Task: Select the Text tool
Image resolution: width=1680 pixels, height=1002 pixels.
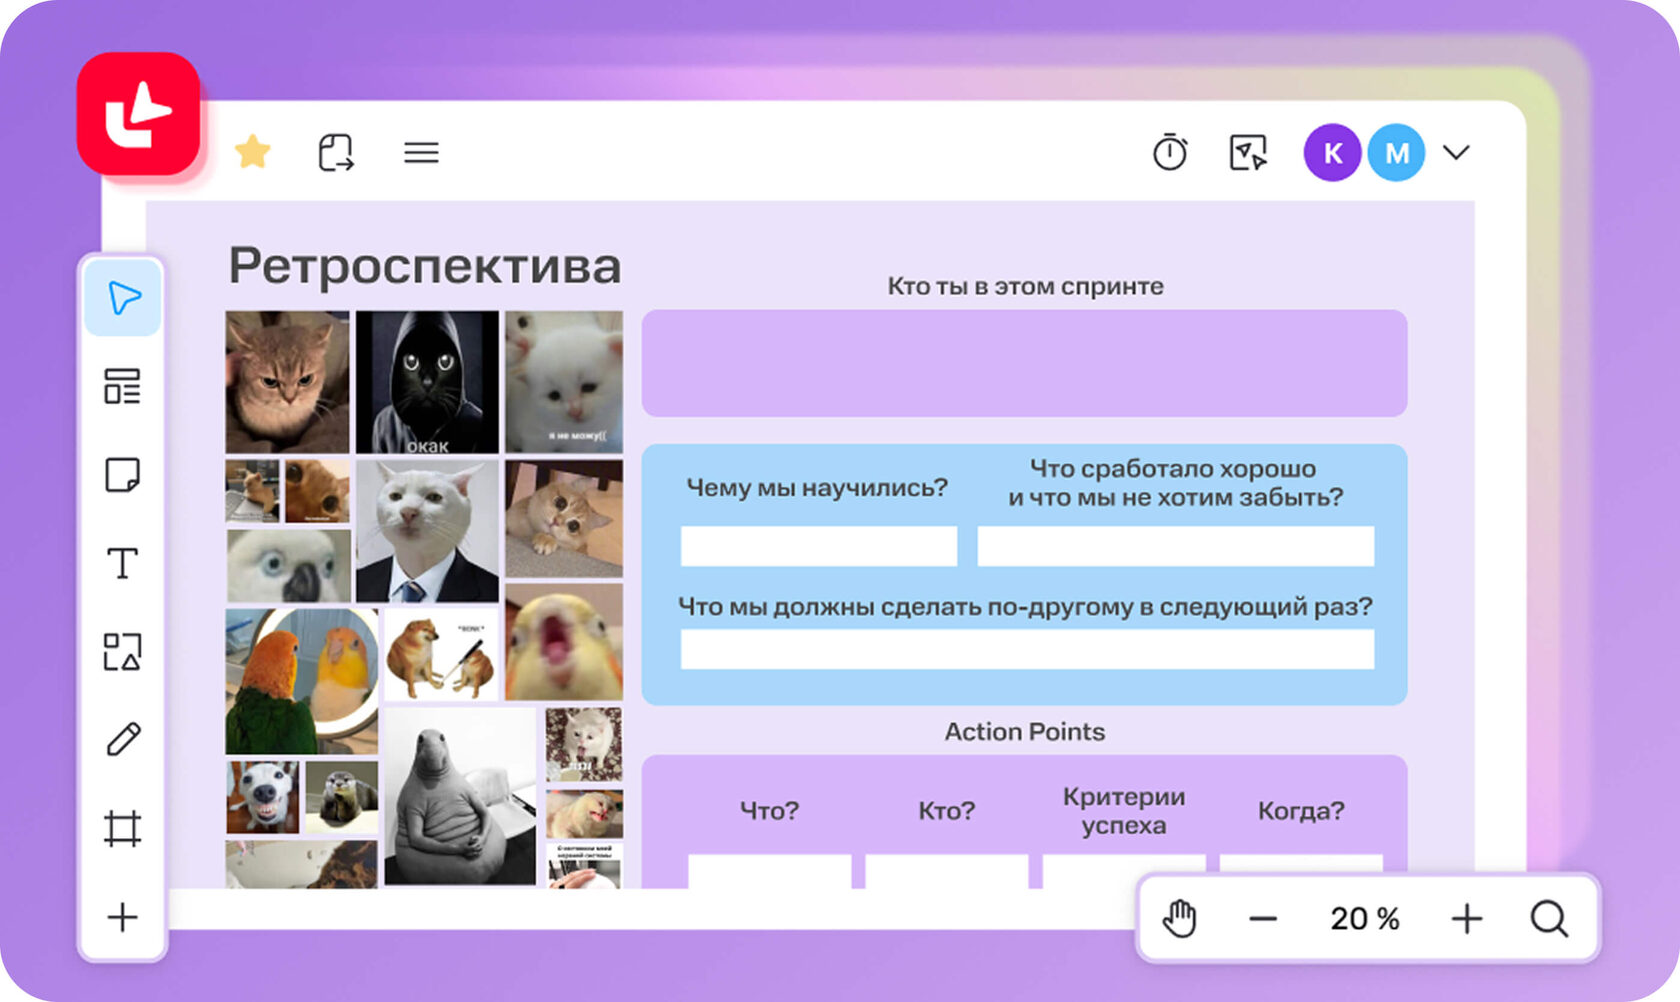Action: 122,563
